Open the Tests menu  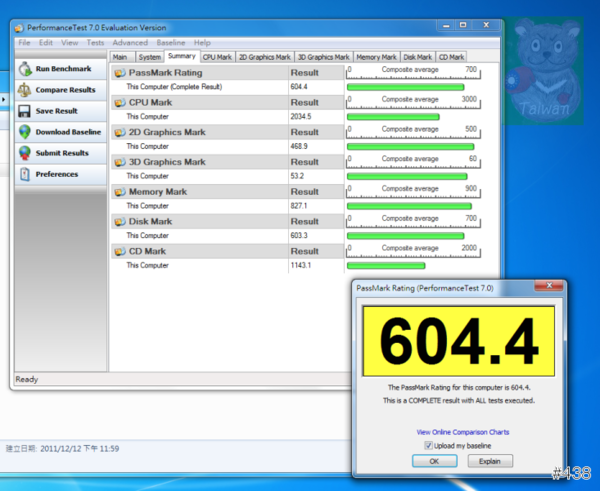click(95, 43)
